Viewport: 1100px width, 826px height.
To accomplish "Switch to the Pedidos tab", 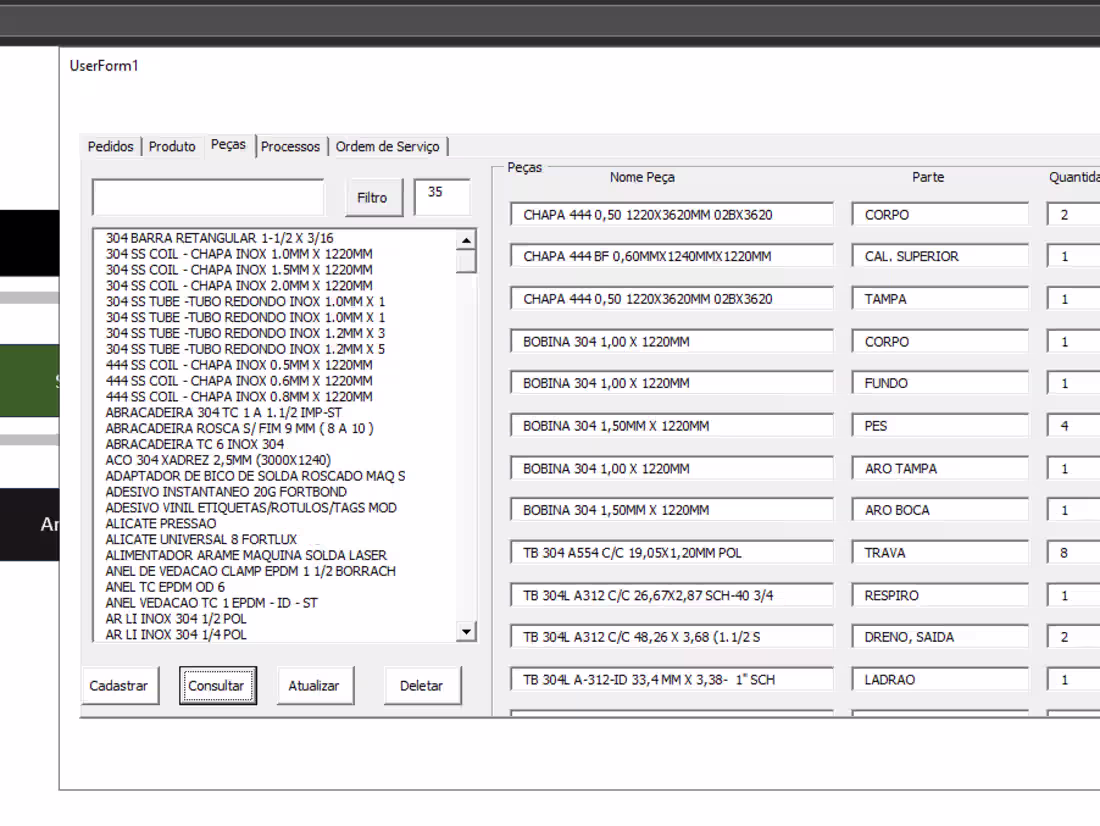I will (110, 146).
